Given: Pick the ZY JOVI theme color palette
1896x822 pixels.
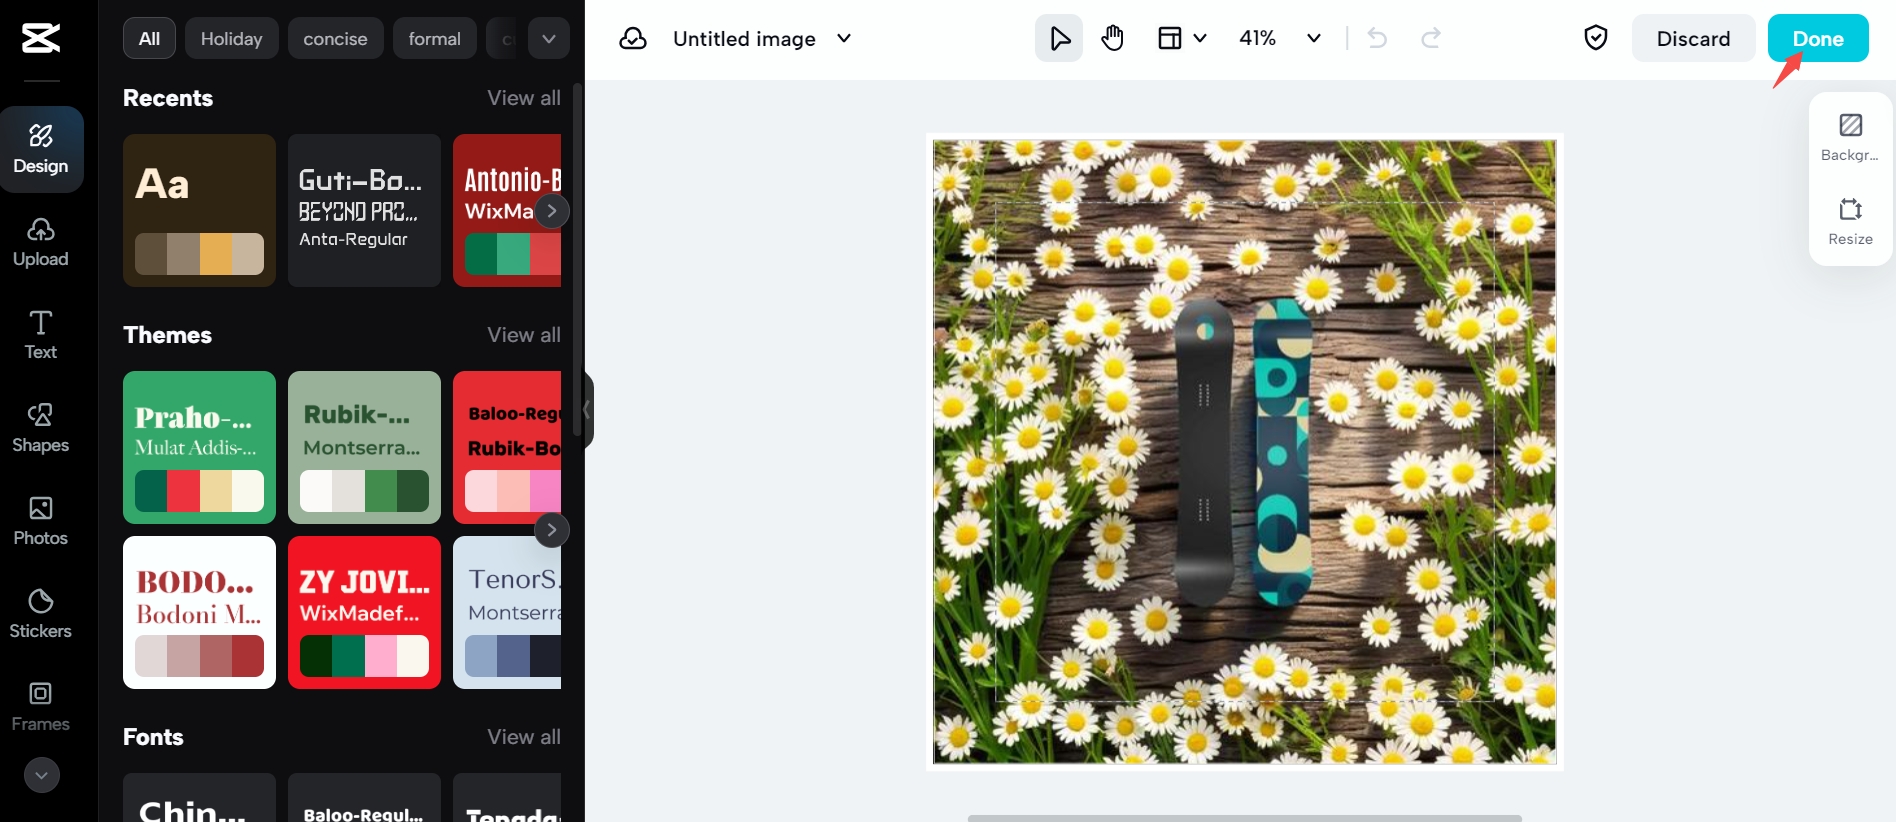Looking at the screenshot, I should click(x=364, y=656).
